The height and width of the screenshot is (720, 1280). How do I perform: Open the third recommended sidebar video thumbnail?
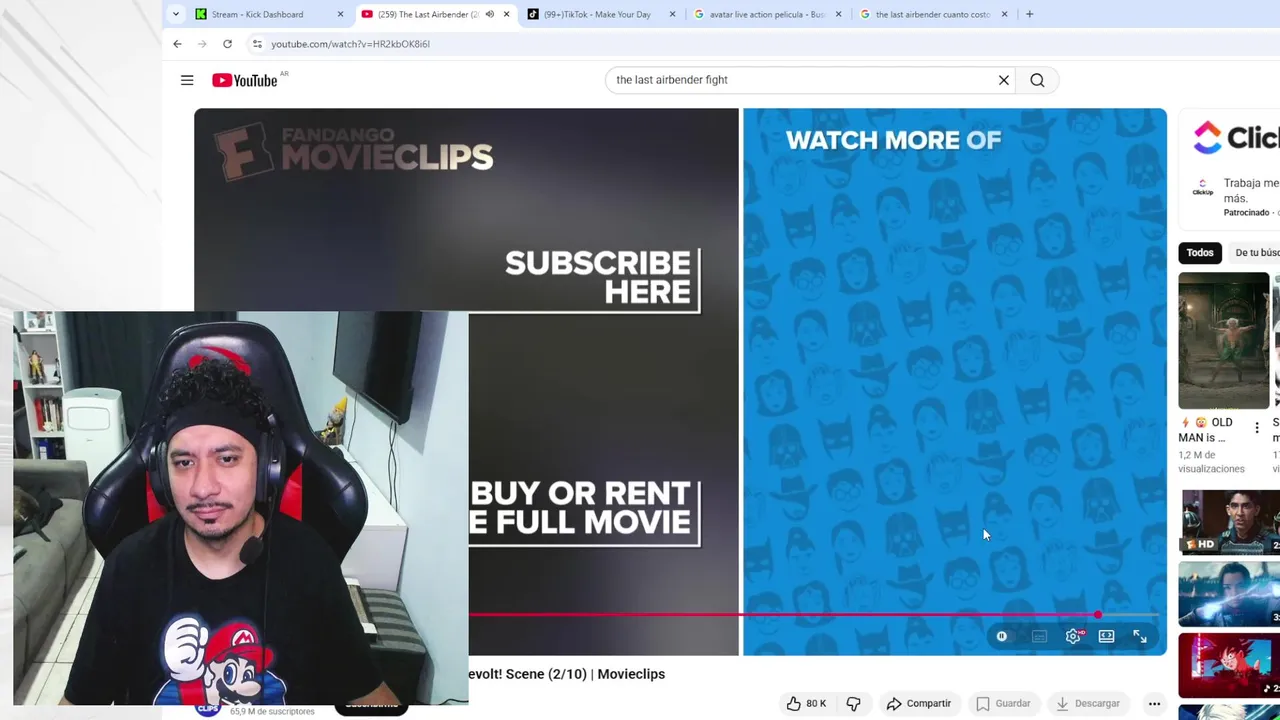coord(1231,594)
